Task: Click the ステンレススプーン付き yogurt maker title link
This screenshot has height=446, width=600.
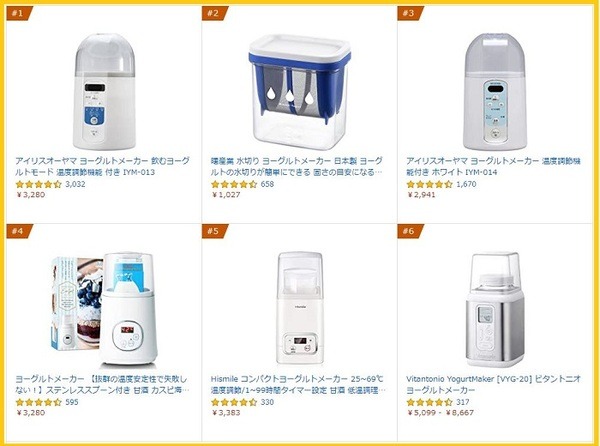Action: tap(102, 384)
